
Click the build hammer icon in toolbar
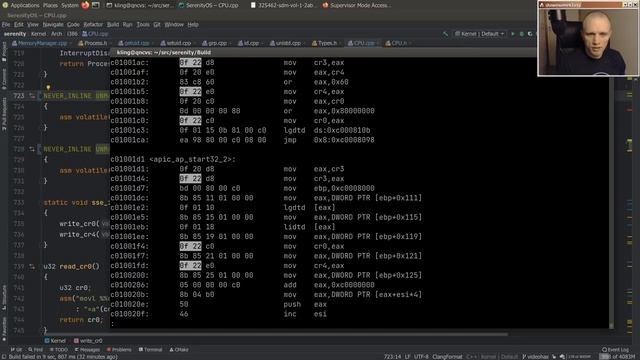click(x=445, y=34)
